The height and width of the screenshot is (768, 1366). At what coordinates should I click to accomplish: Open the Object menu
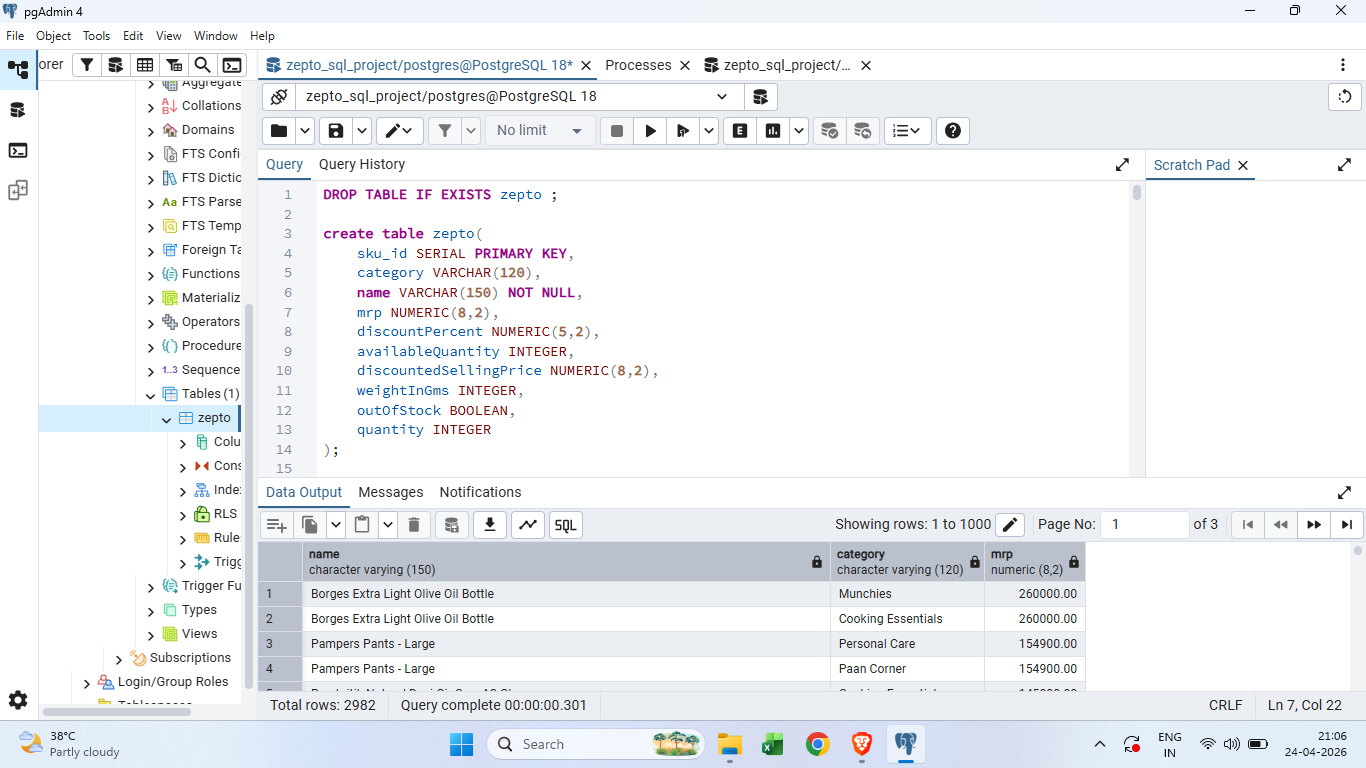[x=53, y=35]
